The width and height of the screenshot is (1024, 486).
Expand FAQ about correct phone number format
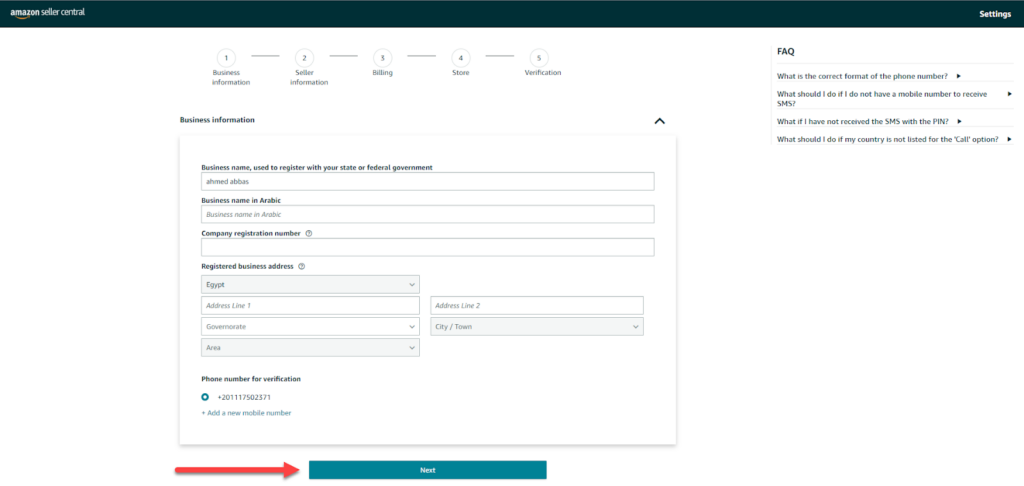869,76
